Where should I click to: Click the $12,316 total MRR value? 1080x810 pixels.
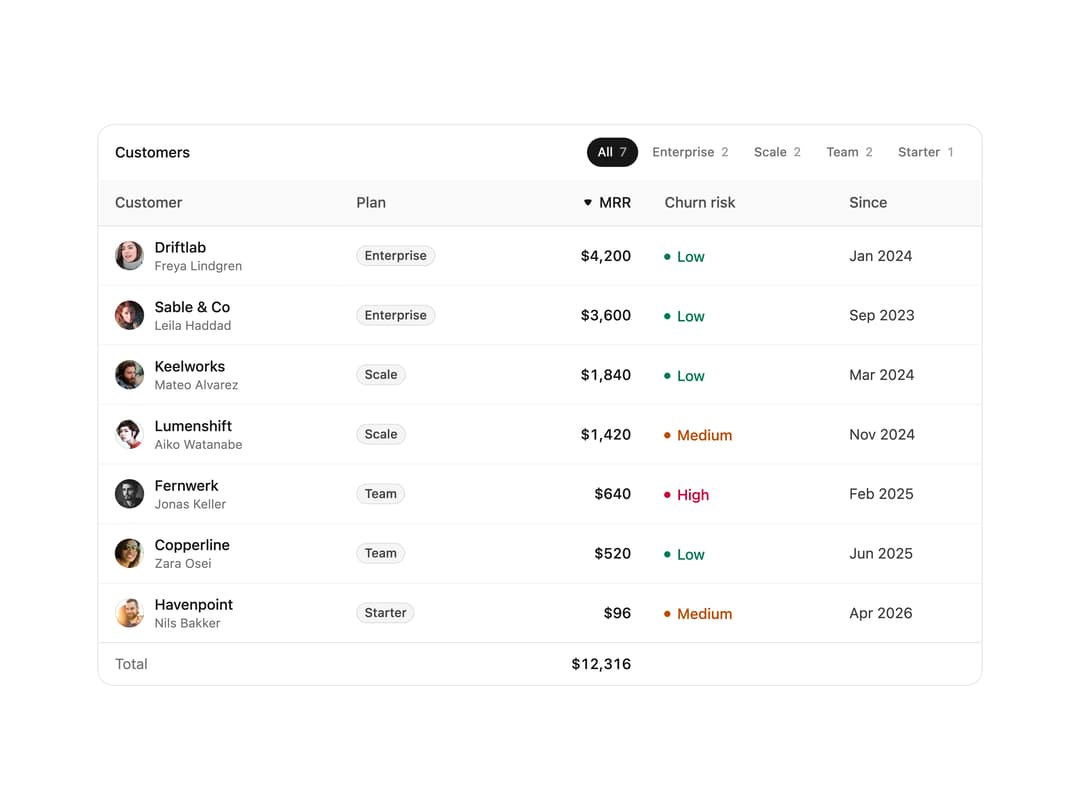pos(601,664)
